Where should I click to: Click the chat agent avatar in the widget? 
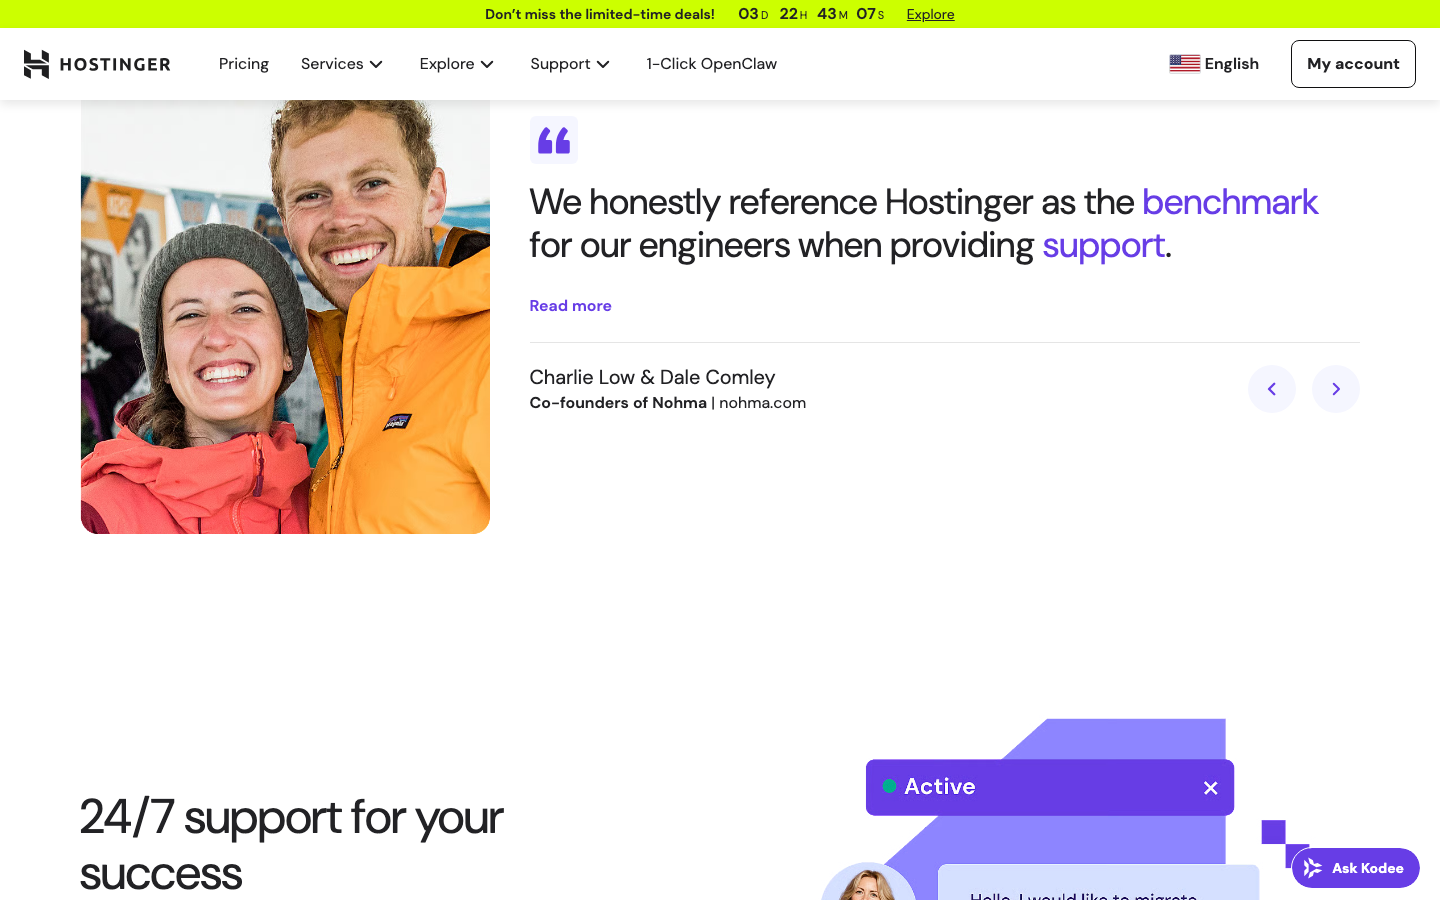pyautogui.click(x=868, y=885)
